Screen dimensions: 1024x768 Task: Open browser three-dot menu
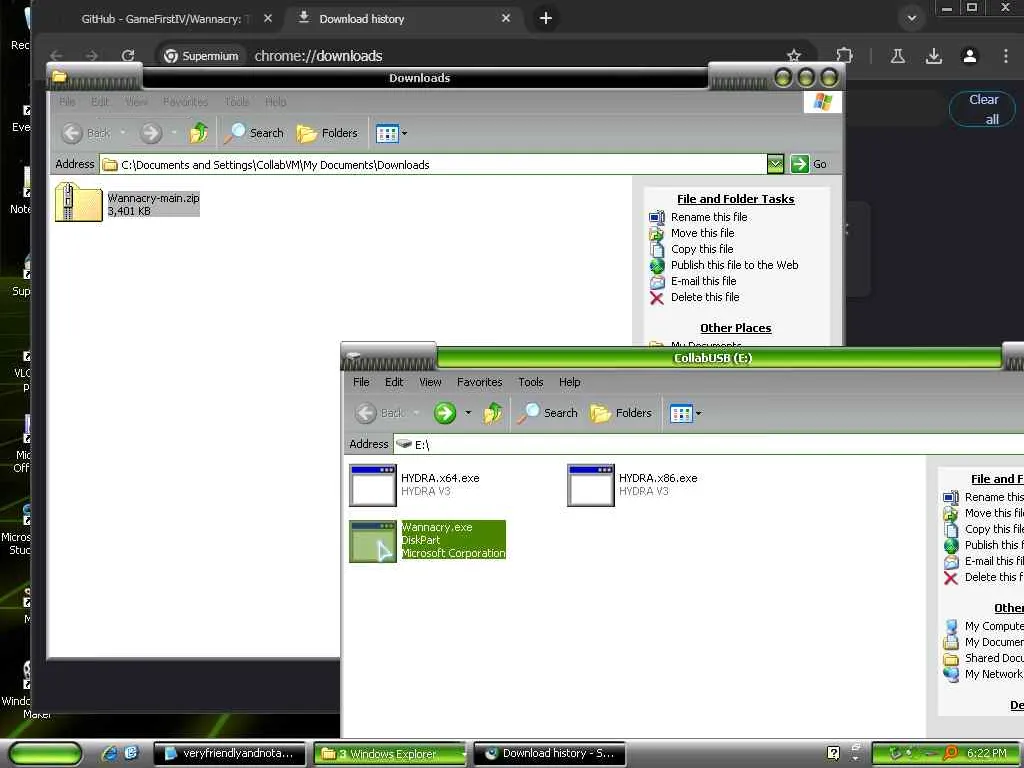(x=1006, y=56)
